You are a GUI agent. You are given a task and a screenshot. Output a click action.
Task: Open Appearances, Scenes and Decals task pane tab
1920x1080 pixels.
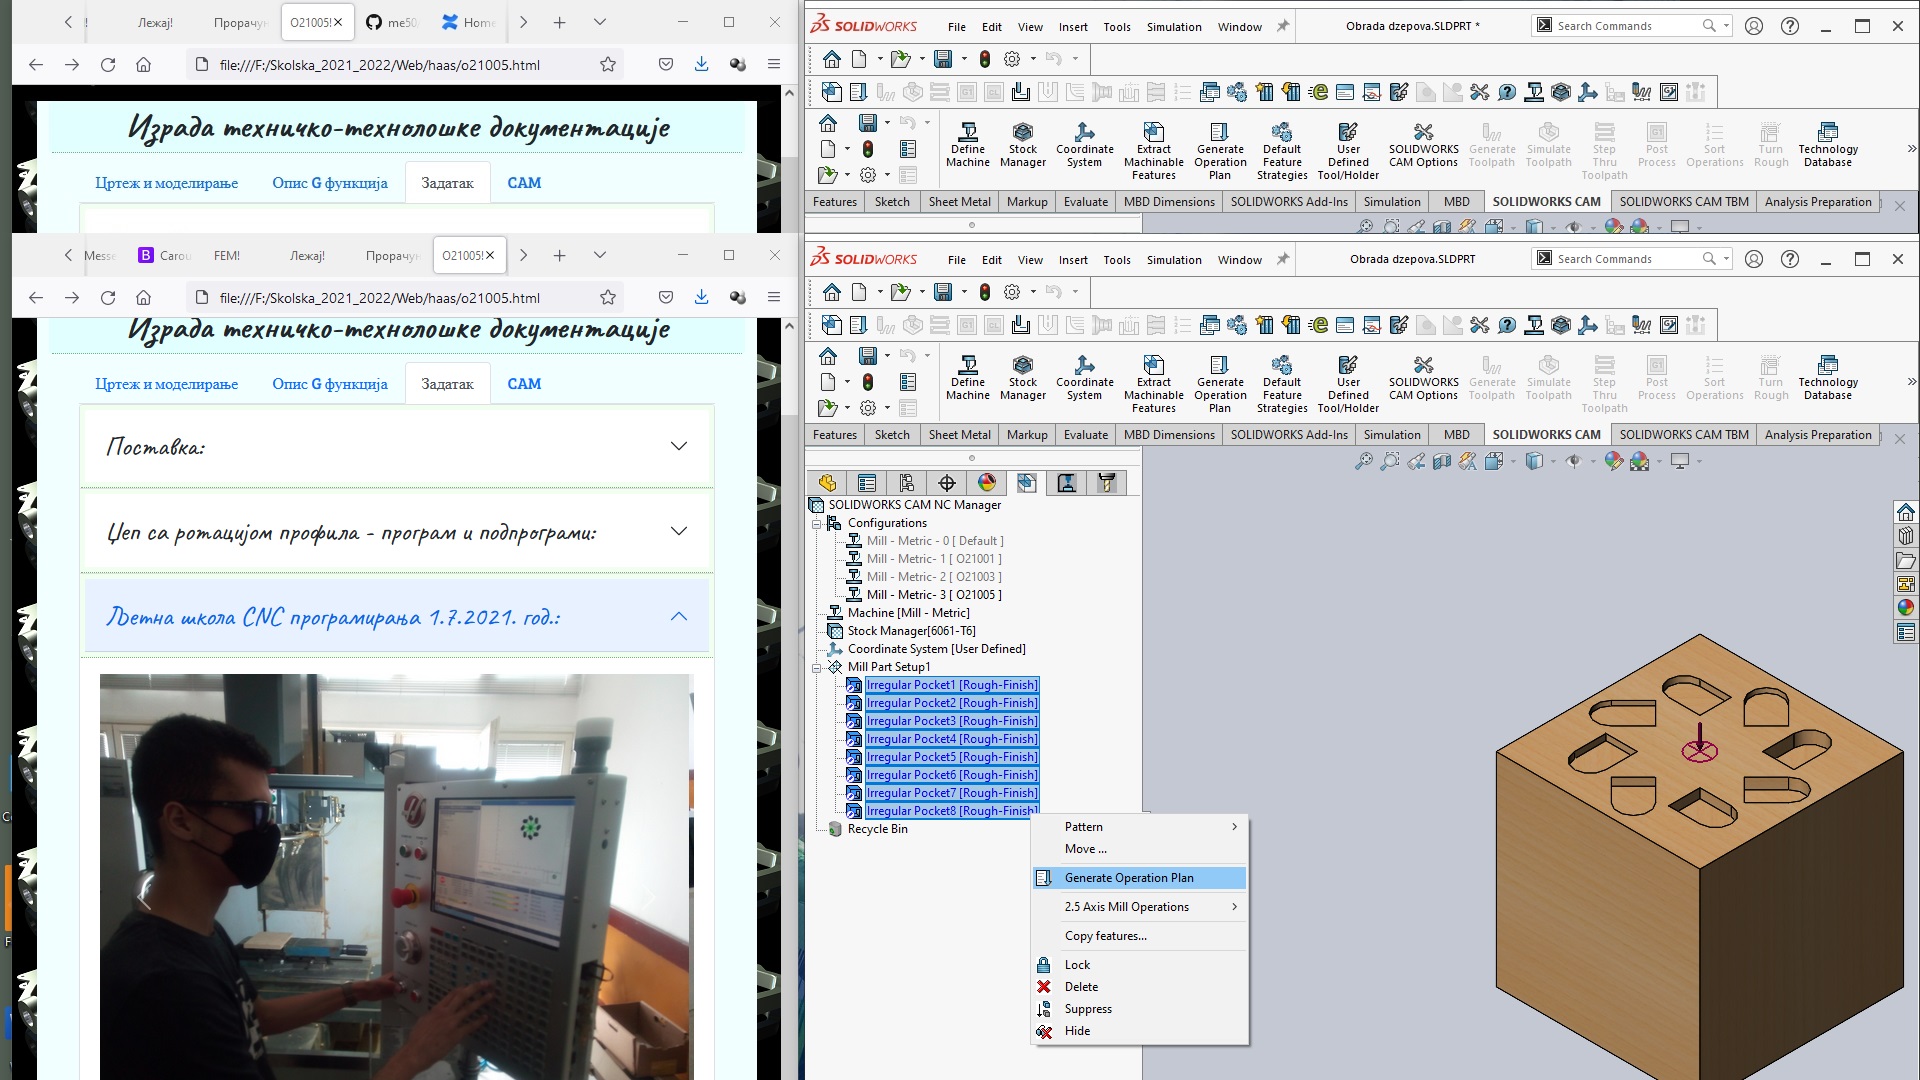(1905, 608)
